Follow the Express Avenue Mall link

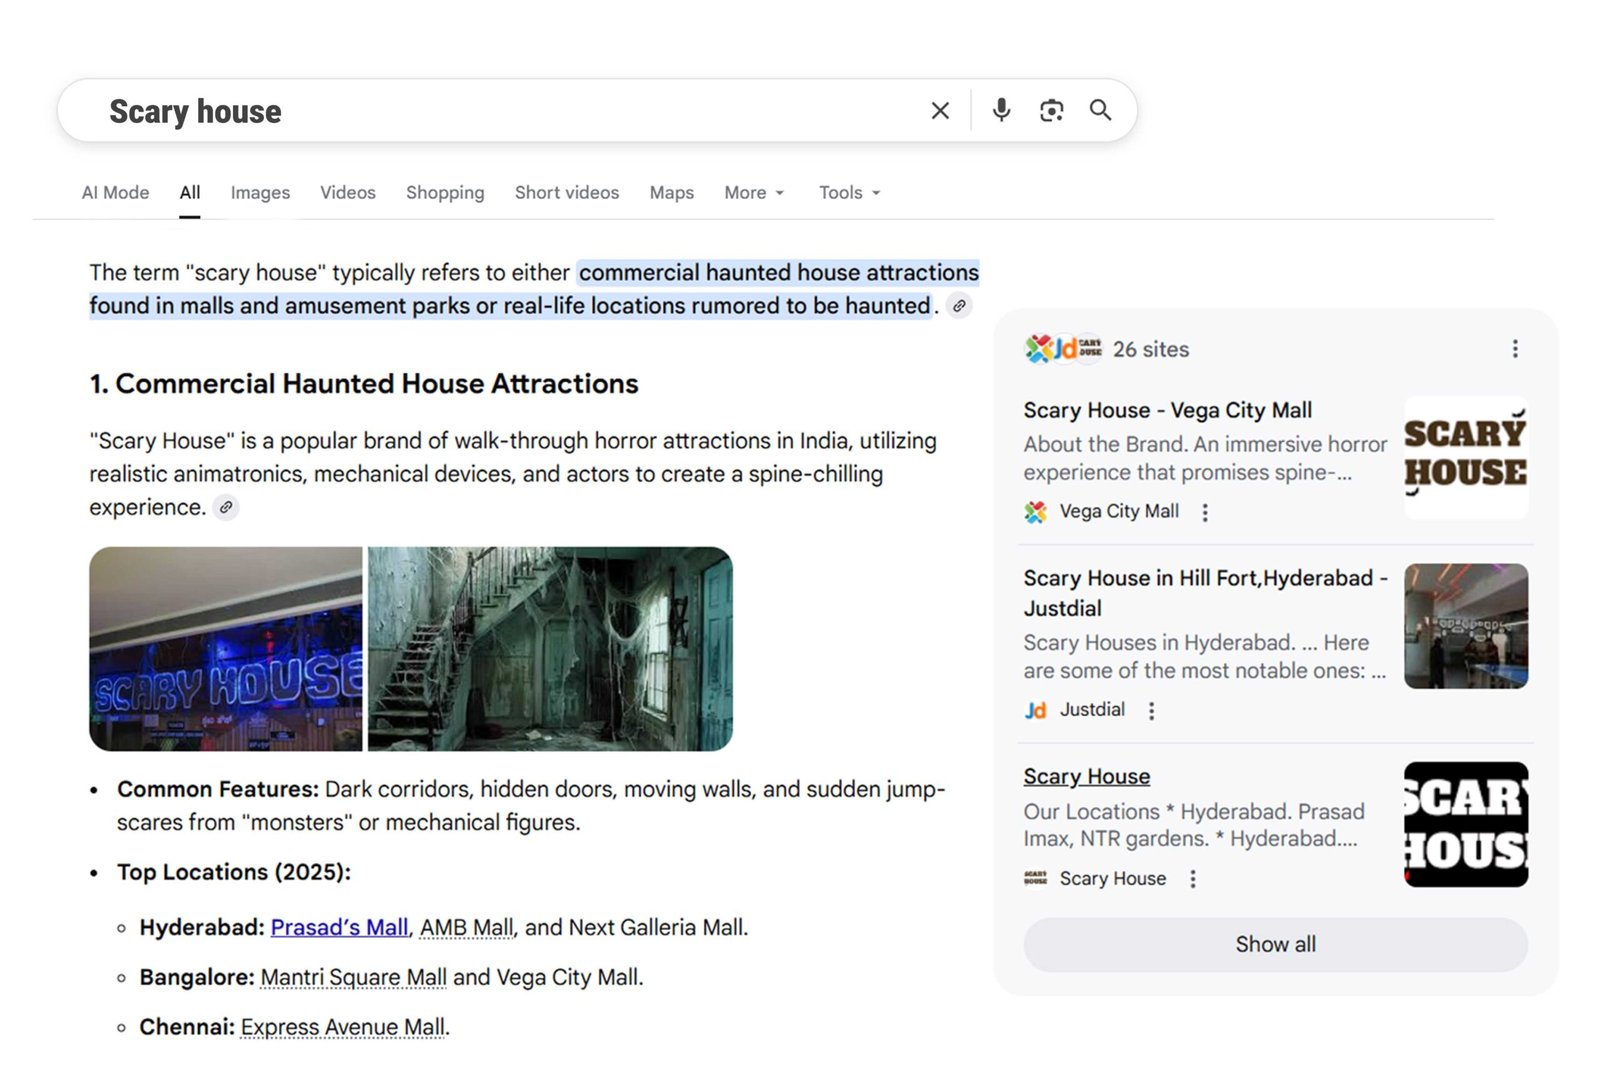click(343, 1027)
